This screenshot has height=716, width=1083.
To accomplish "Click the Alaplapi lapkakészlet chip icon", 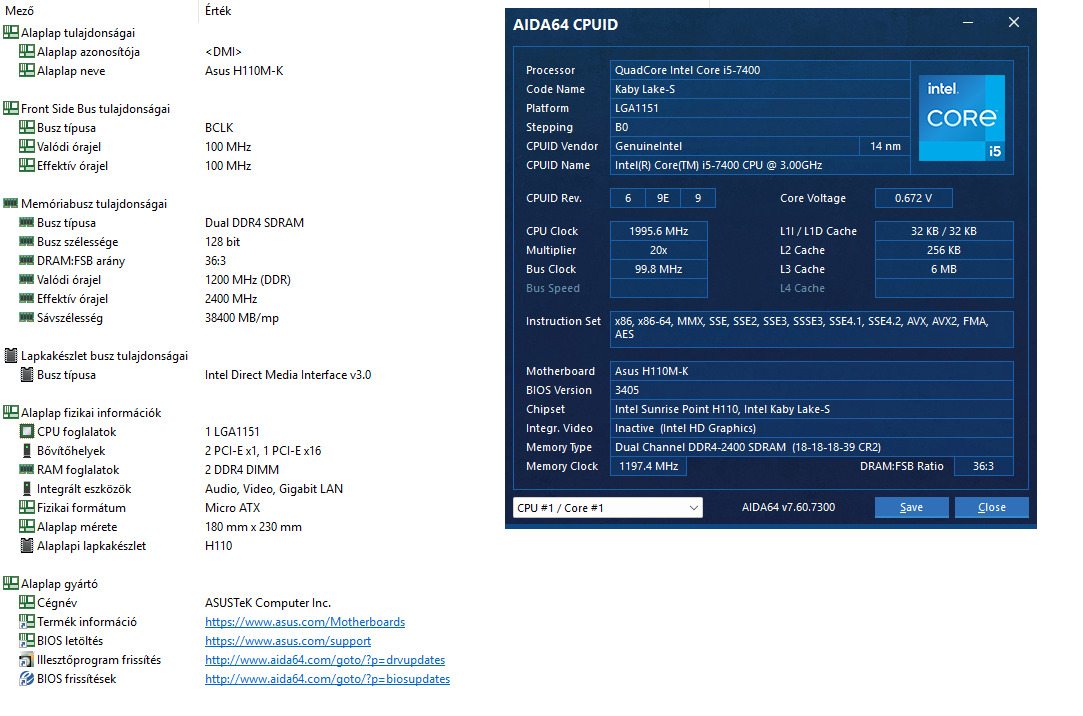I will (27, 545).
